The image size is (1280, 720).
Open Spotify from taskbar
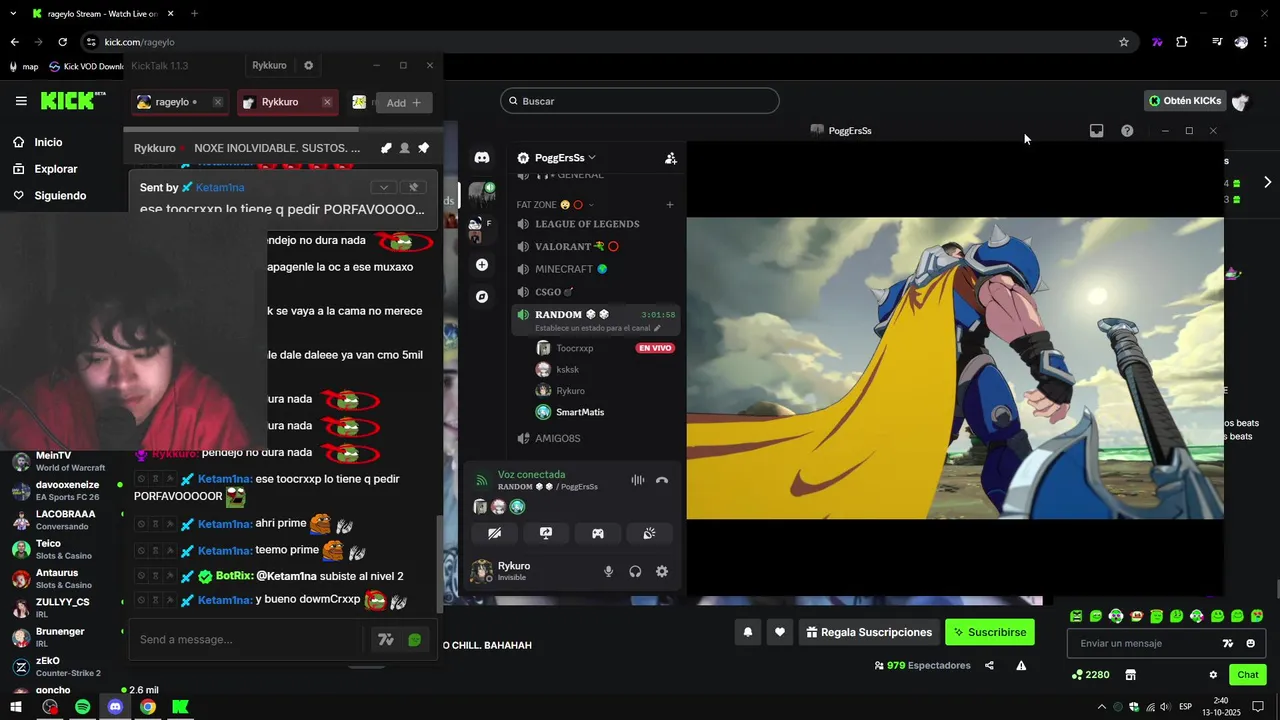(x=83, y=707)
